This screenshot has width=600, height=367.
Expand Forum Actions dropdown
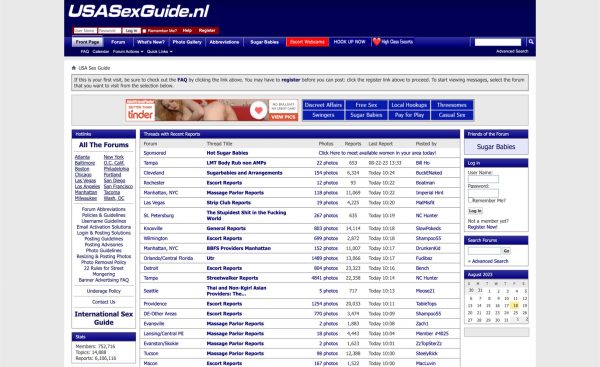(x=128, y=51)
